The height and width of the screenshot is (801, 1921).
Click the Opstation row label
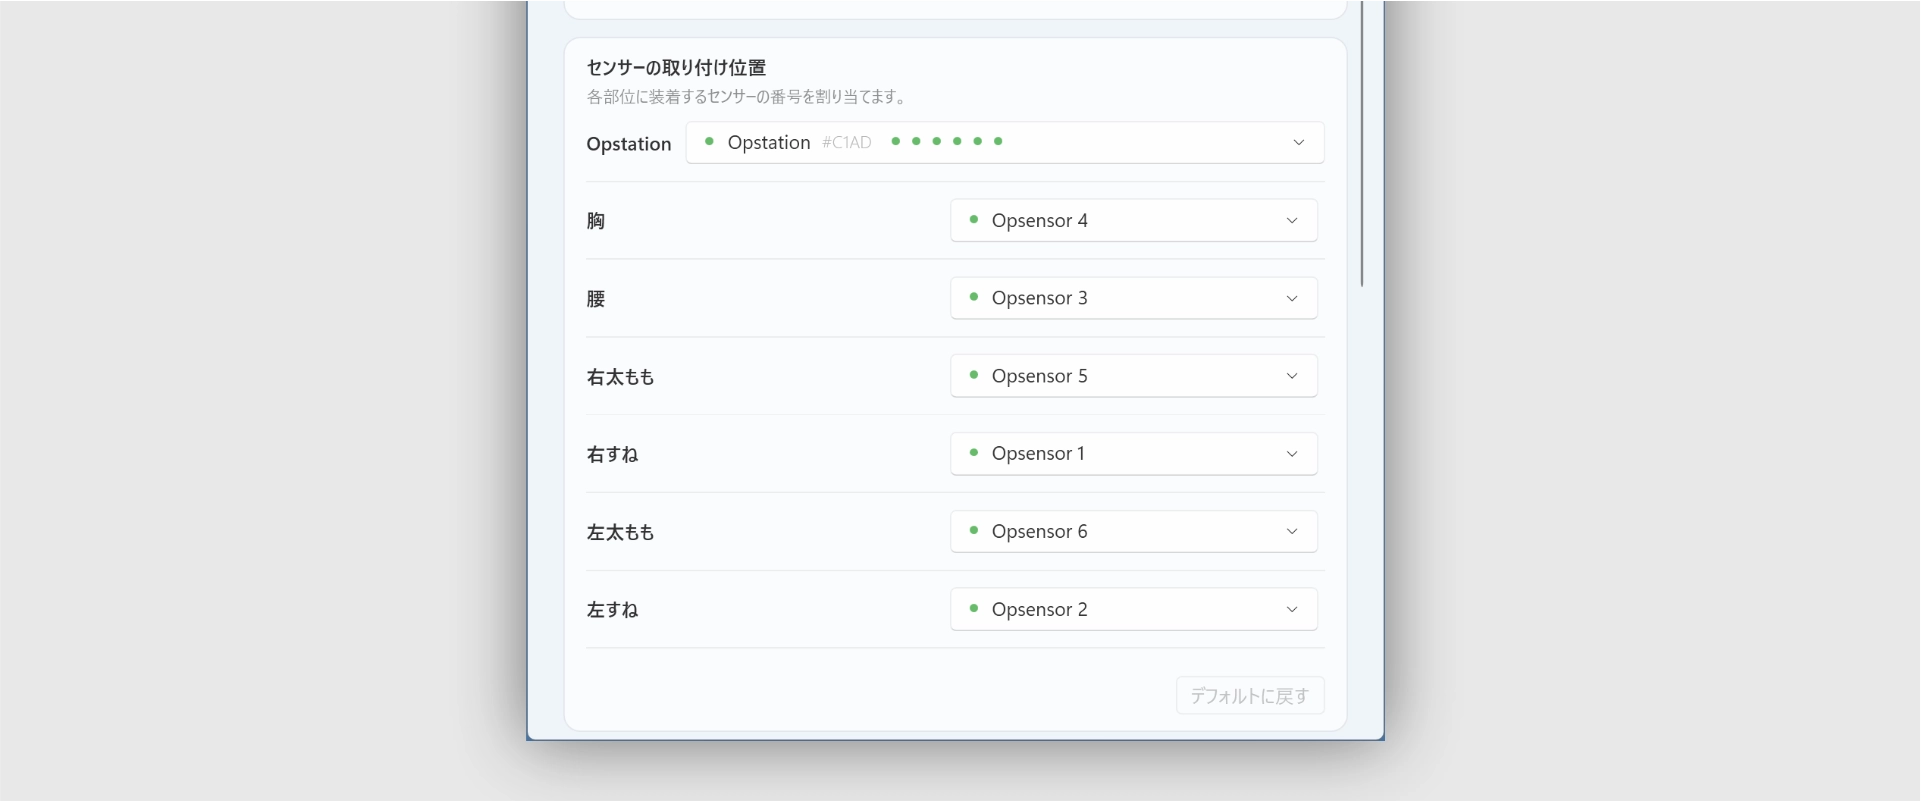[x=629, y=144]
